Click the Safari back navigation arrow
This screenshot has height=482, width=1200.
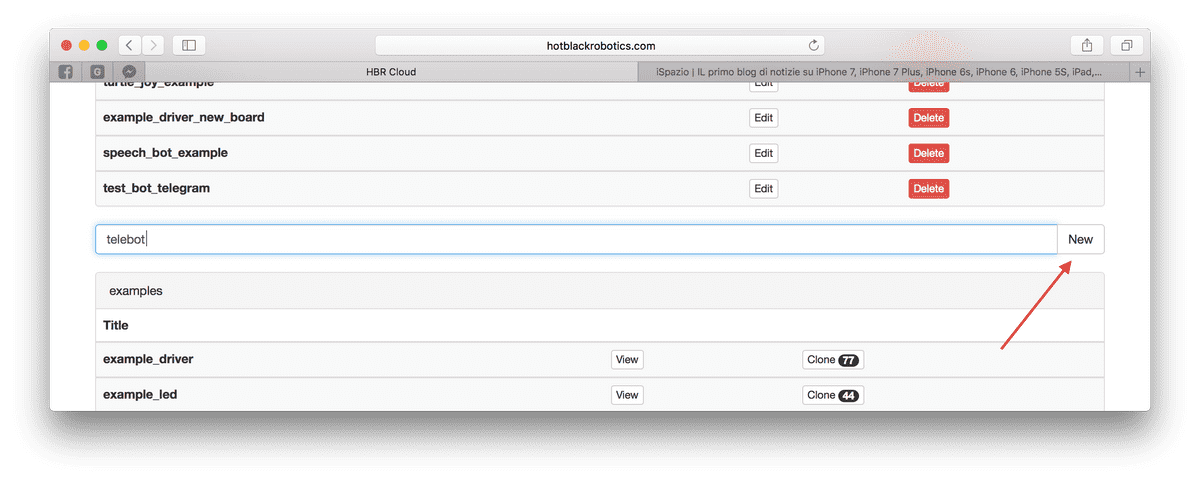[130, 45]
